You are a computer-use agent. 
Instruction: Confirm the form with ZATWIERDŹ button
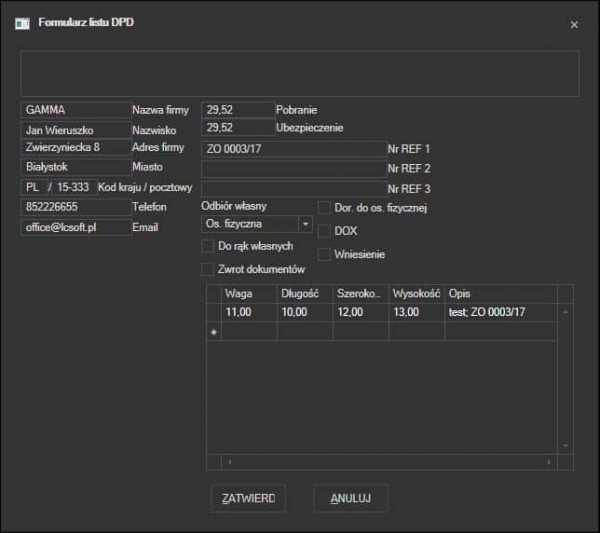(248, 499)
